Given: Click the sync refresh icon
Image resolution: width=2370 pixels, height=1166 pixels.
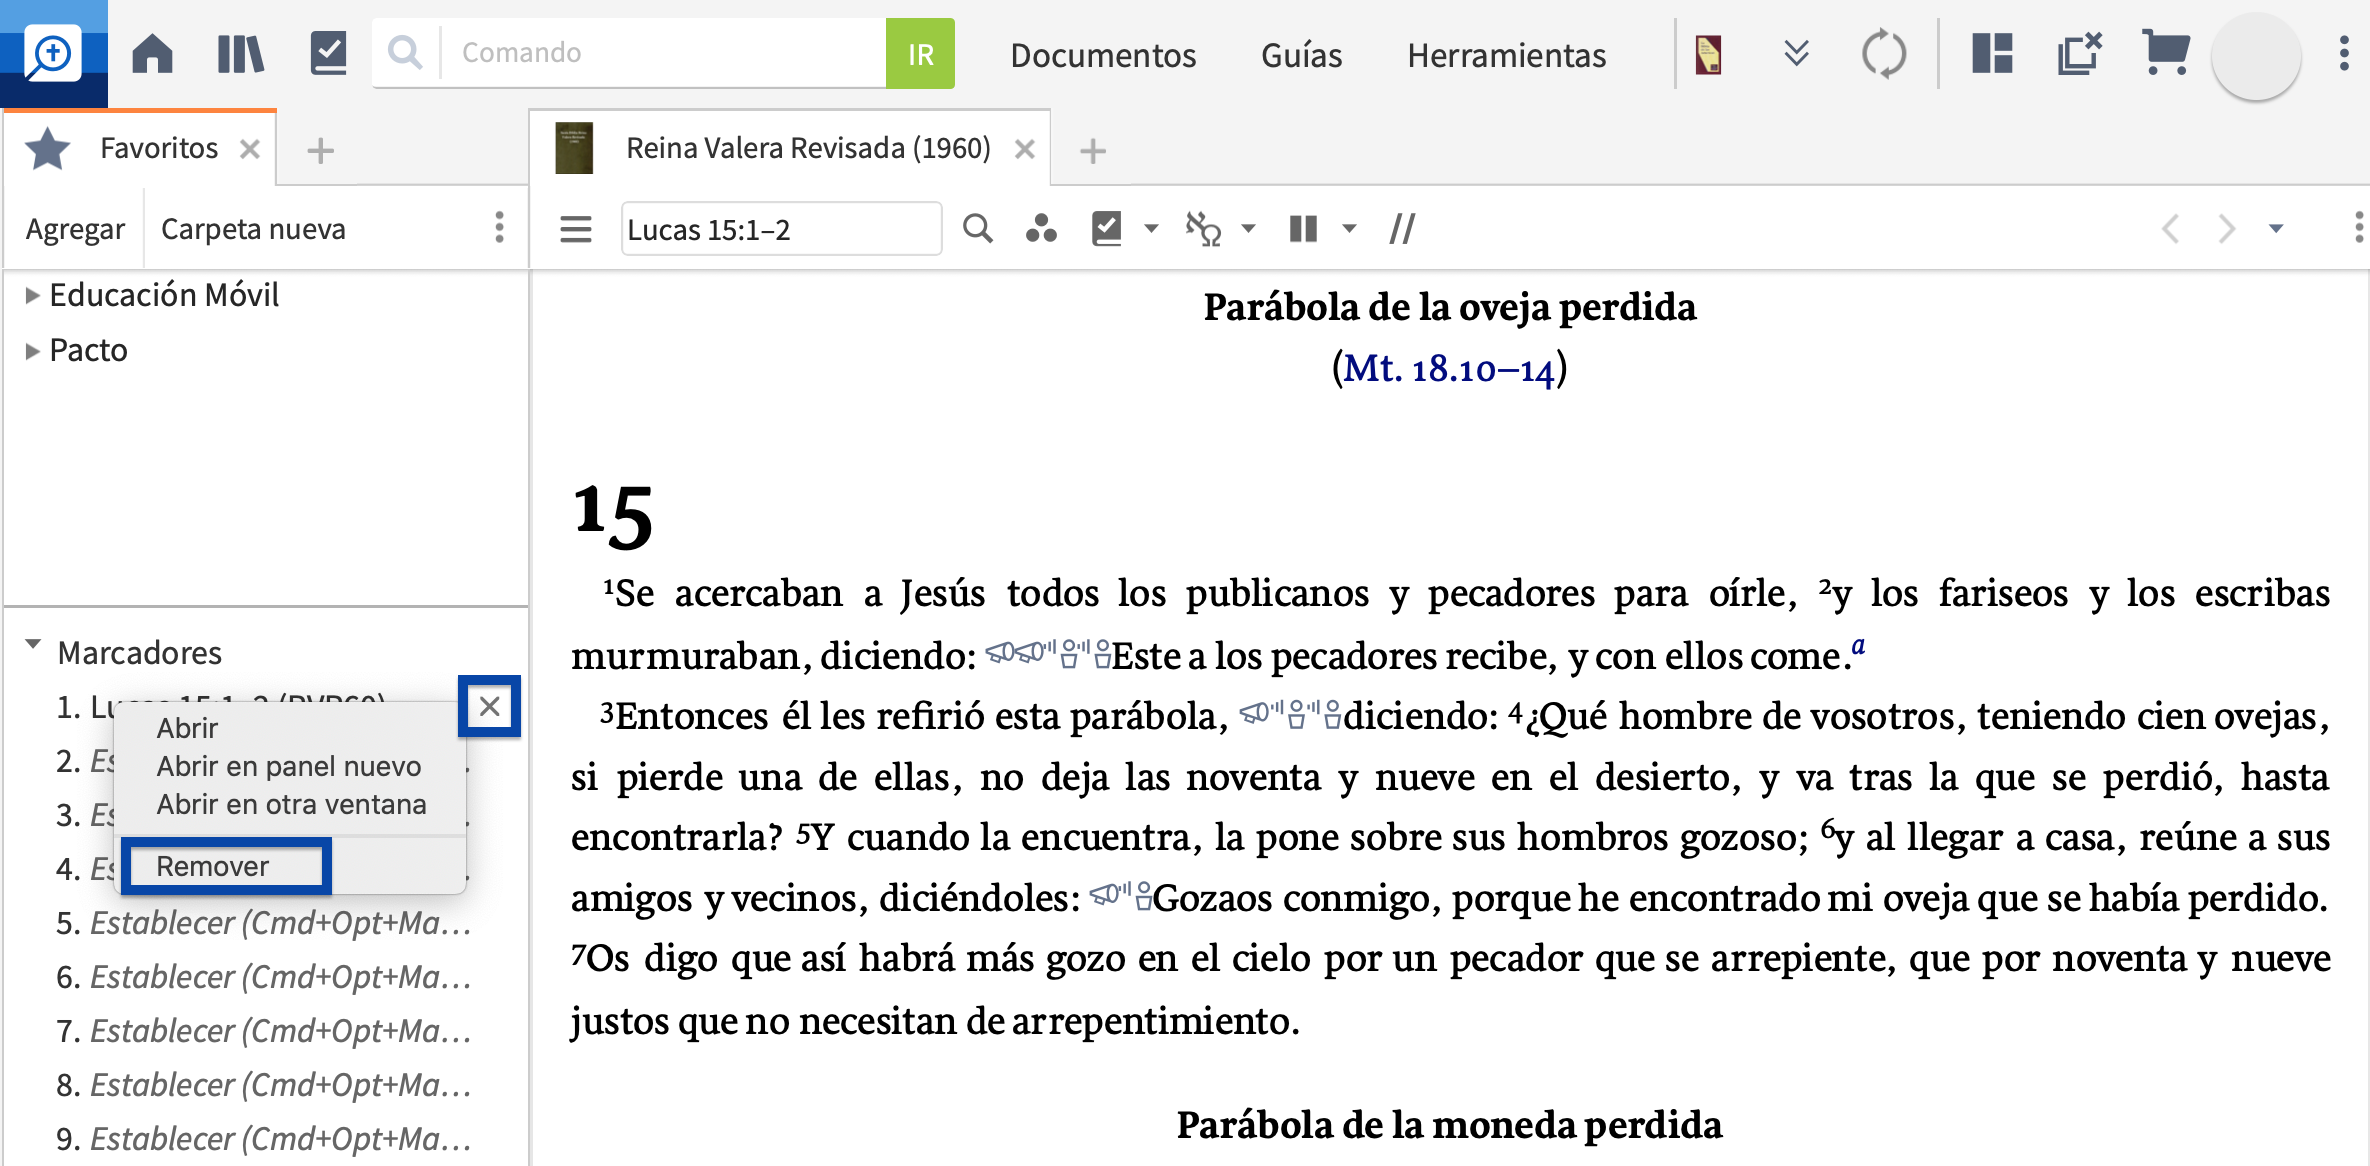Looking at the screenshot, I should 1884,54.
